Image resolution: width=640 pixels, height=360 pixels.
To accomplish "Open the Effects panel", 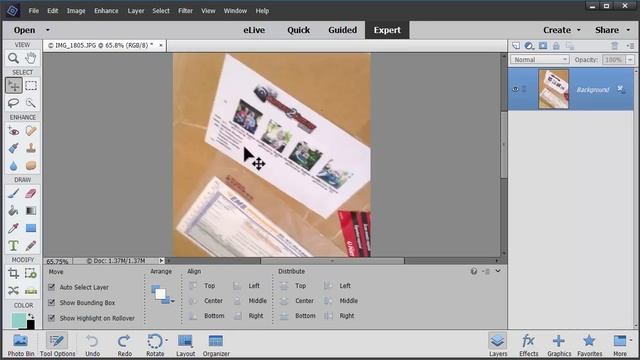I will pyautogui.click(x=529, y=345).
